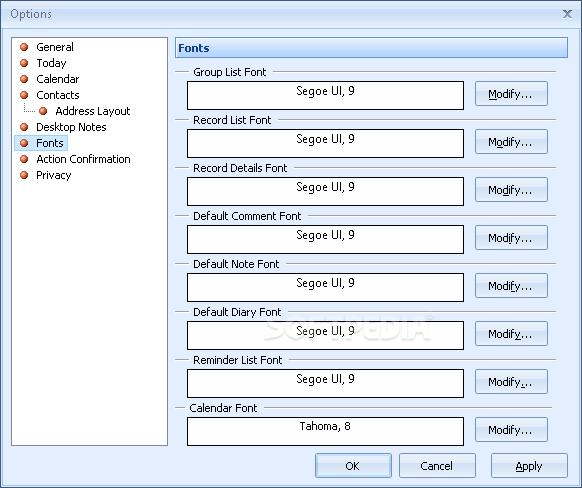
Task: Cancel the Options dialog
Action: [437, 466]
